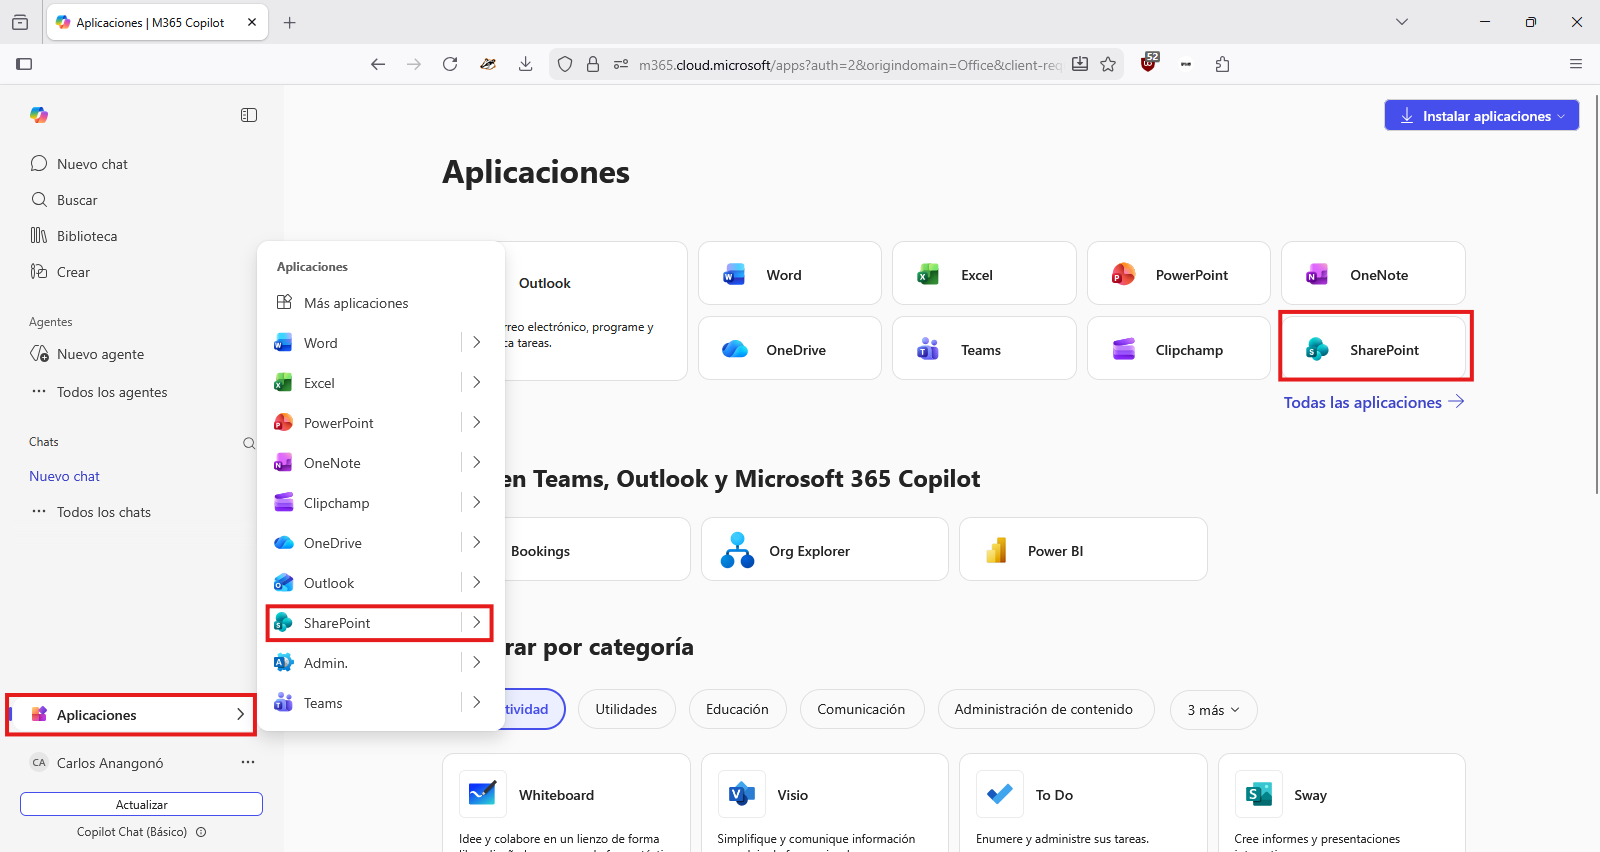Search chats using the magnifier icon
This screenshot has width=1600, height=852.
coord(249,443)
